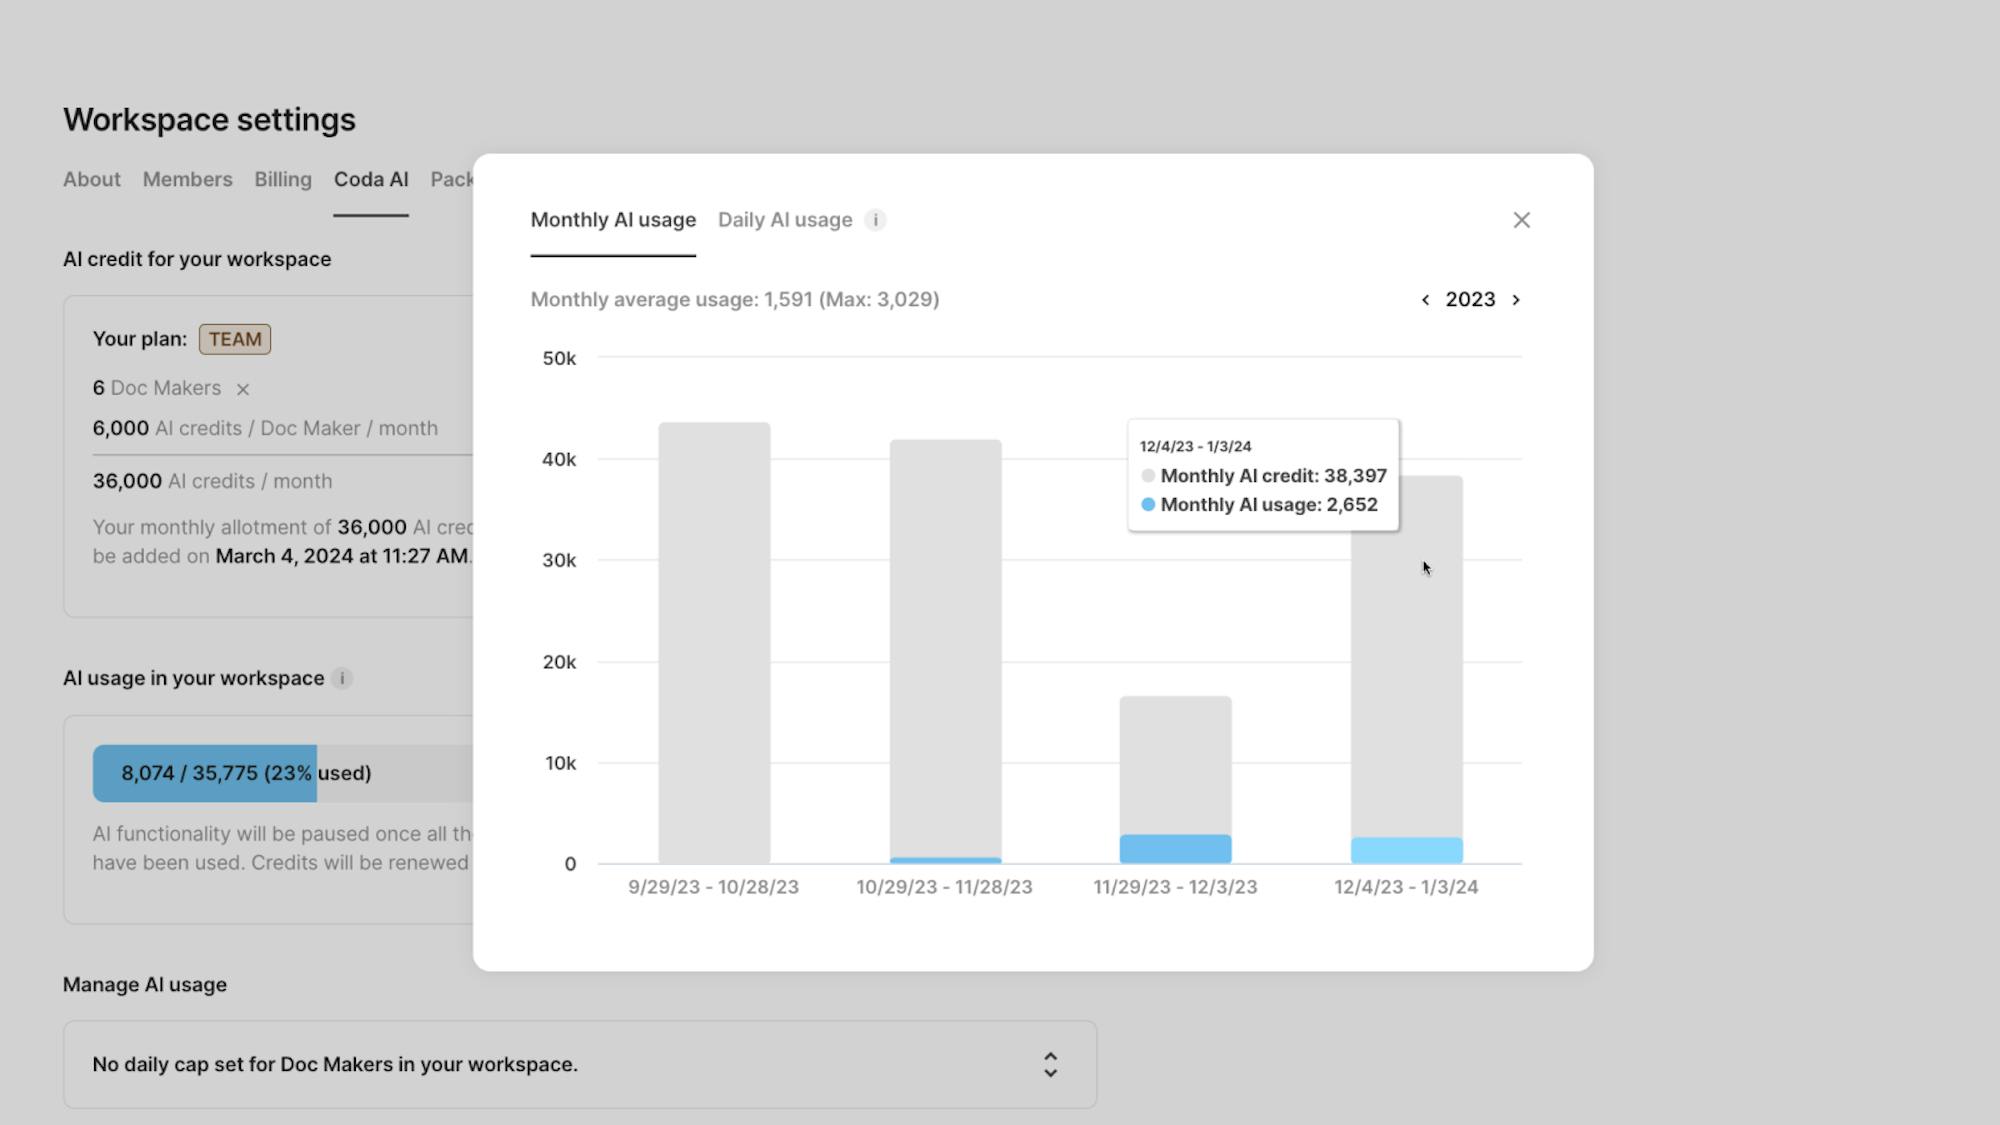Open the Members settings tab
2000x1125 pixels.
point(187,180)
